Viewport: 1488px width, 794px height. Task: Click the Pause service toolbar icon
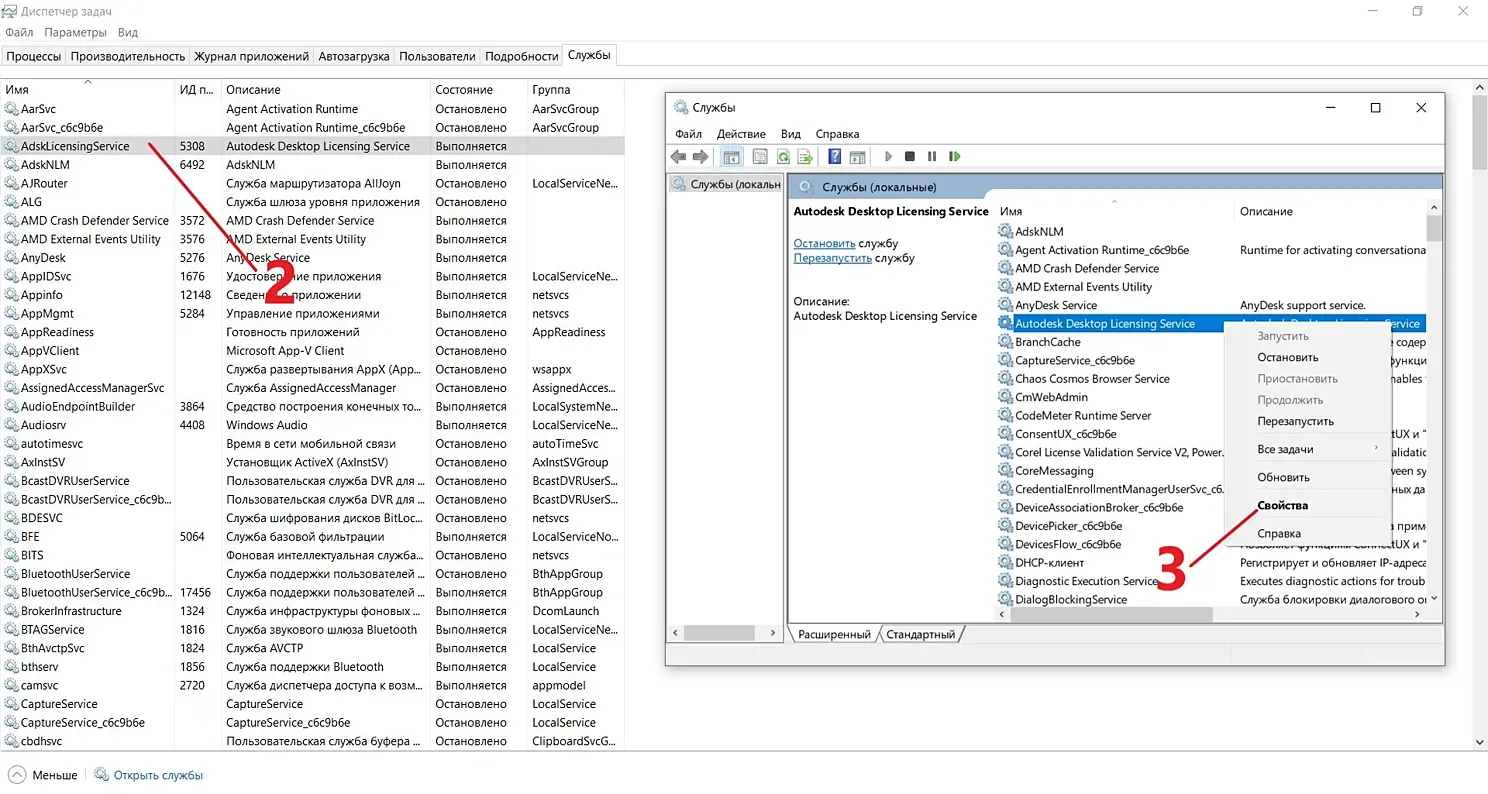932,157
